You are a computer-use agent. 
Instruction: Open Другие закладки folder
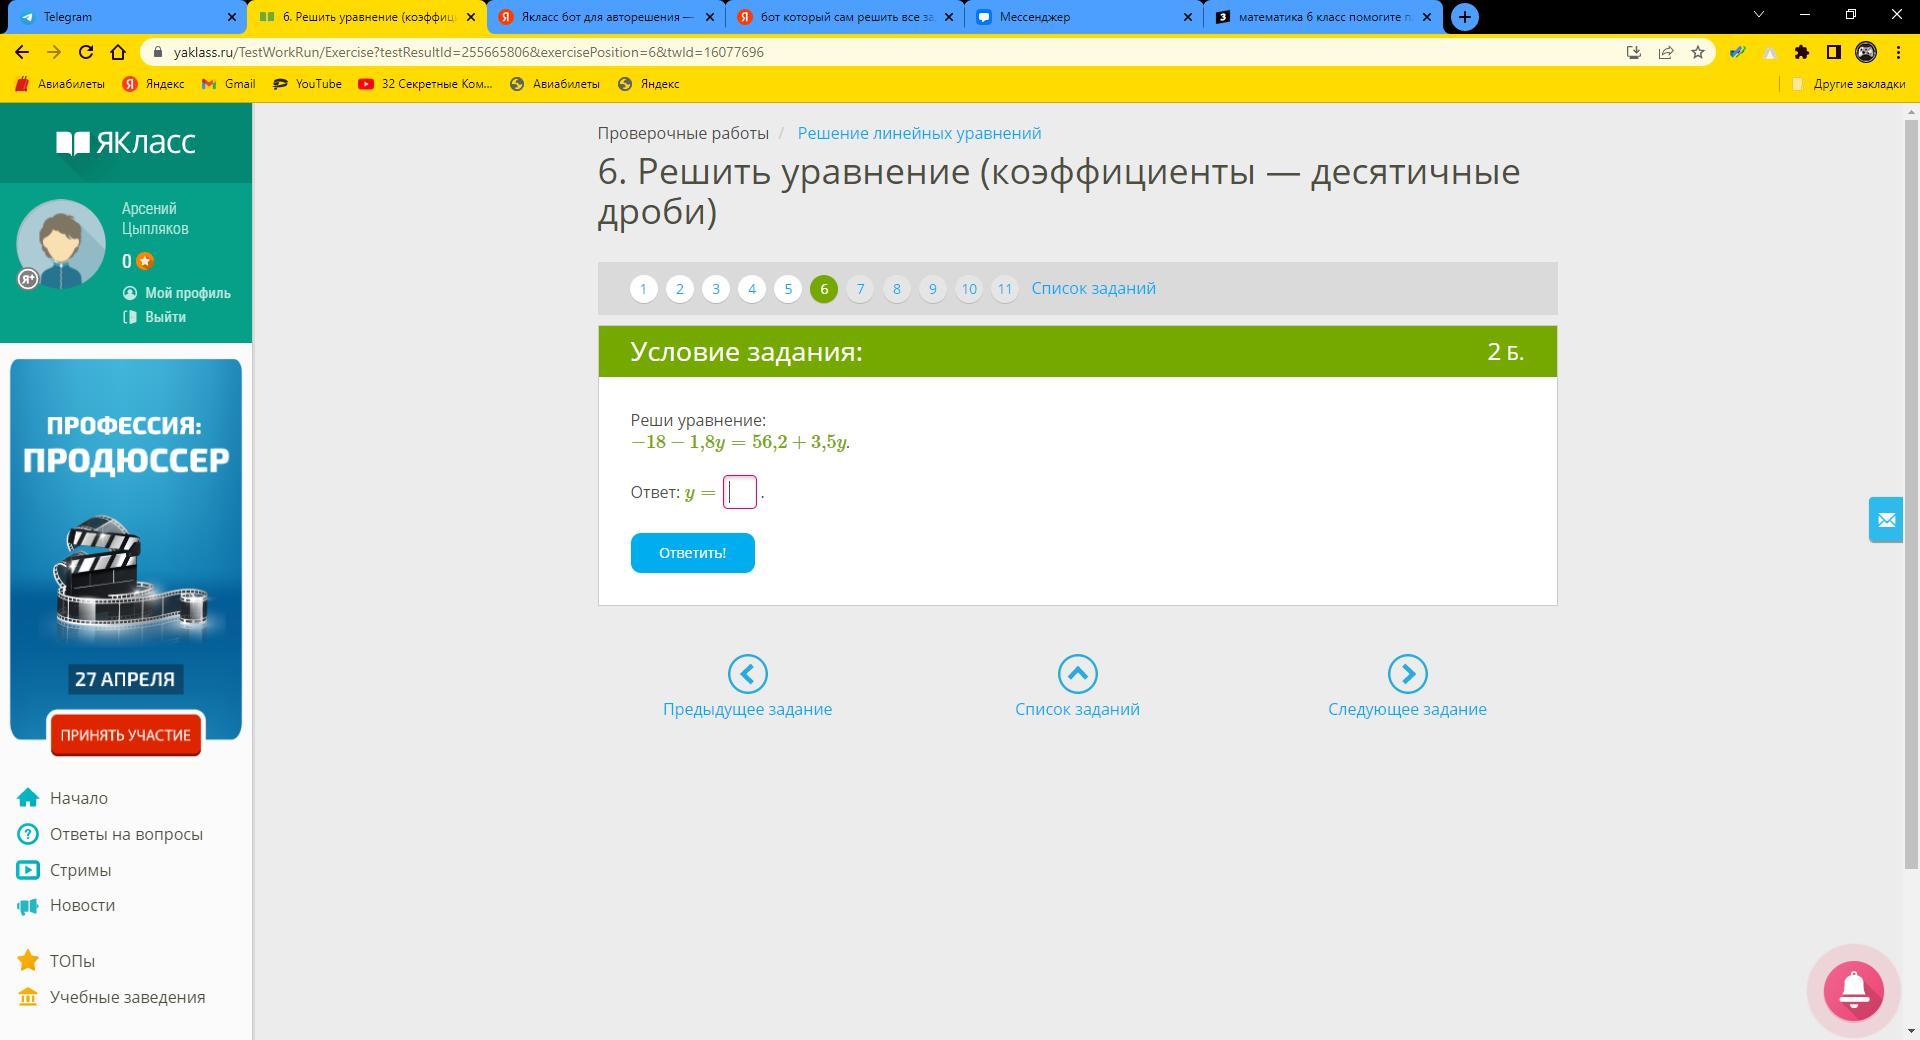1848,84
